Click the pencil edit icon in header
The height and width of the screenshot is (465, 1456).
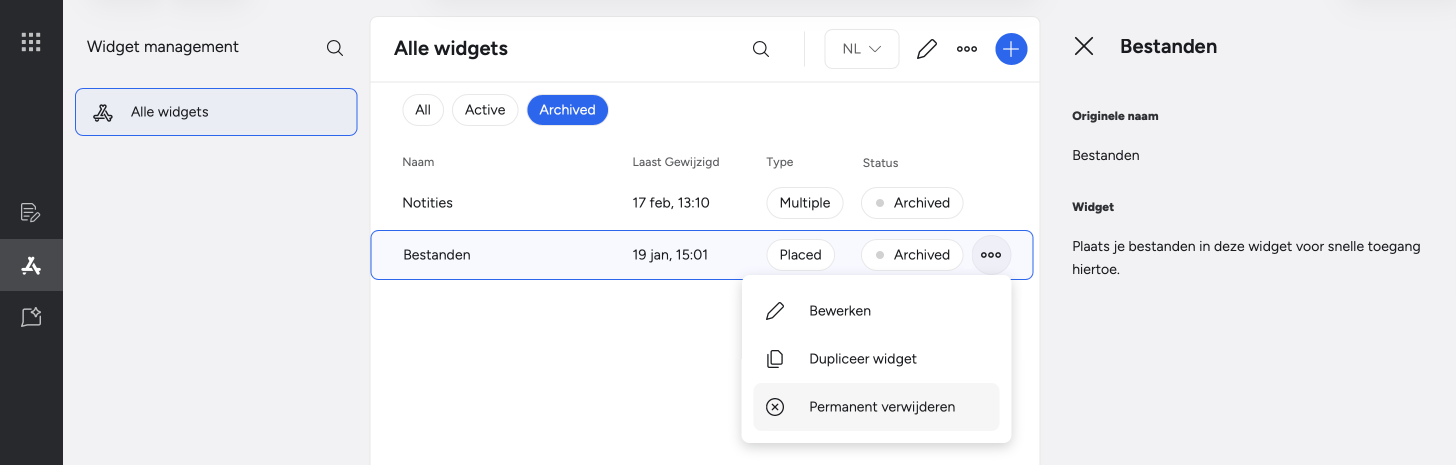927,49
